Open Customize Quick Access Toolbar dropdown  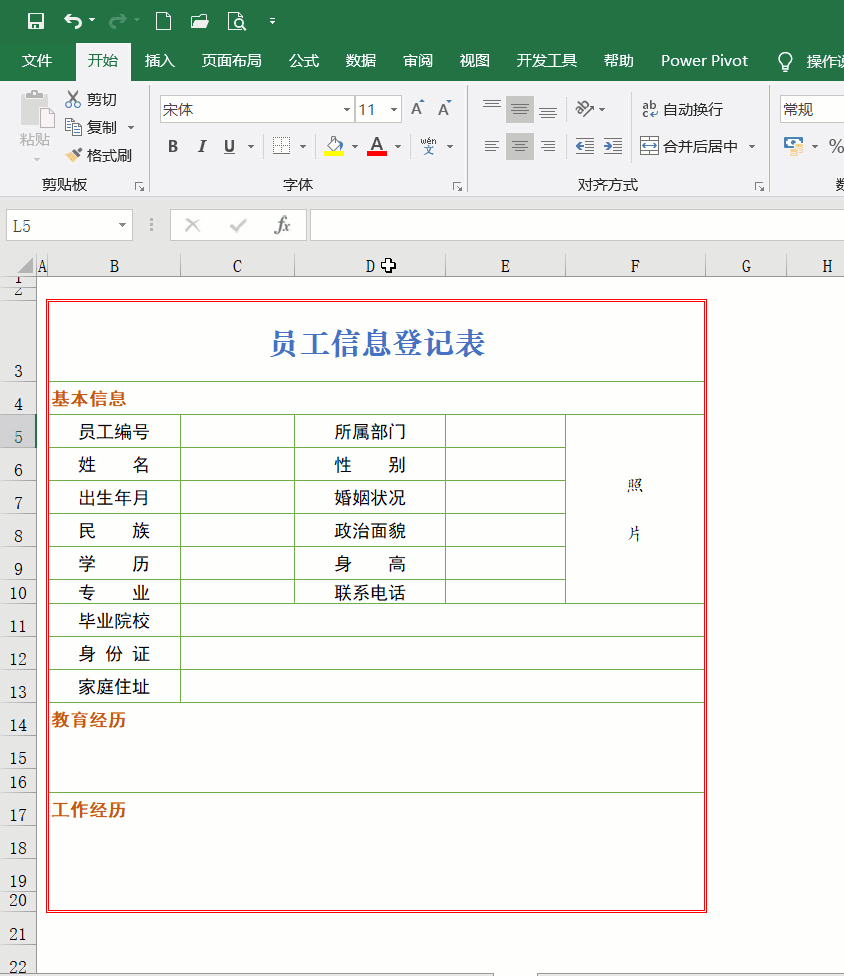[x=272, y=21]
